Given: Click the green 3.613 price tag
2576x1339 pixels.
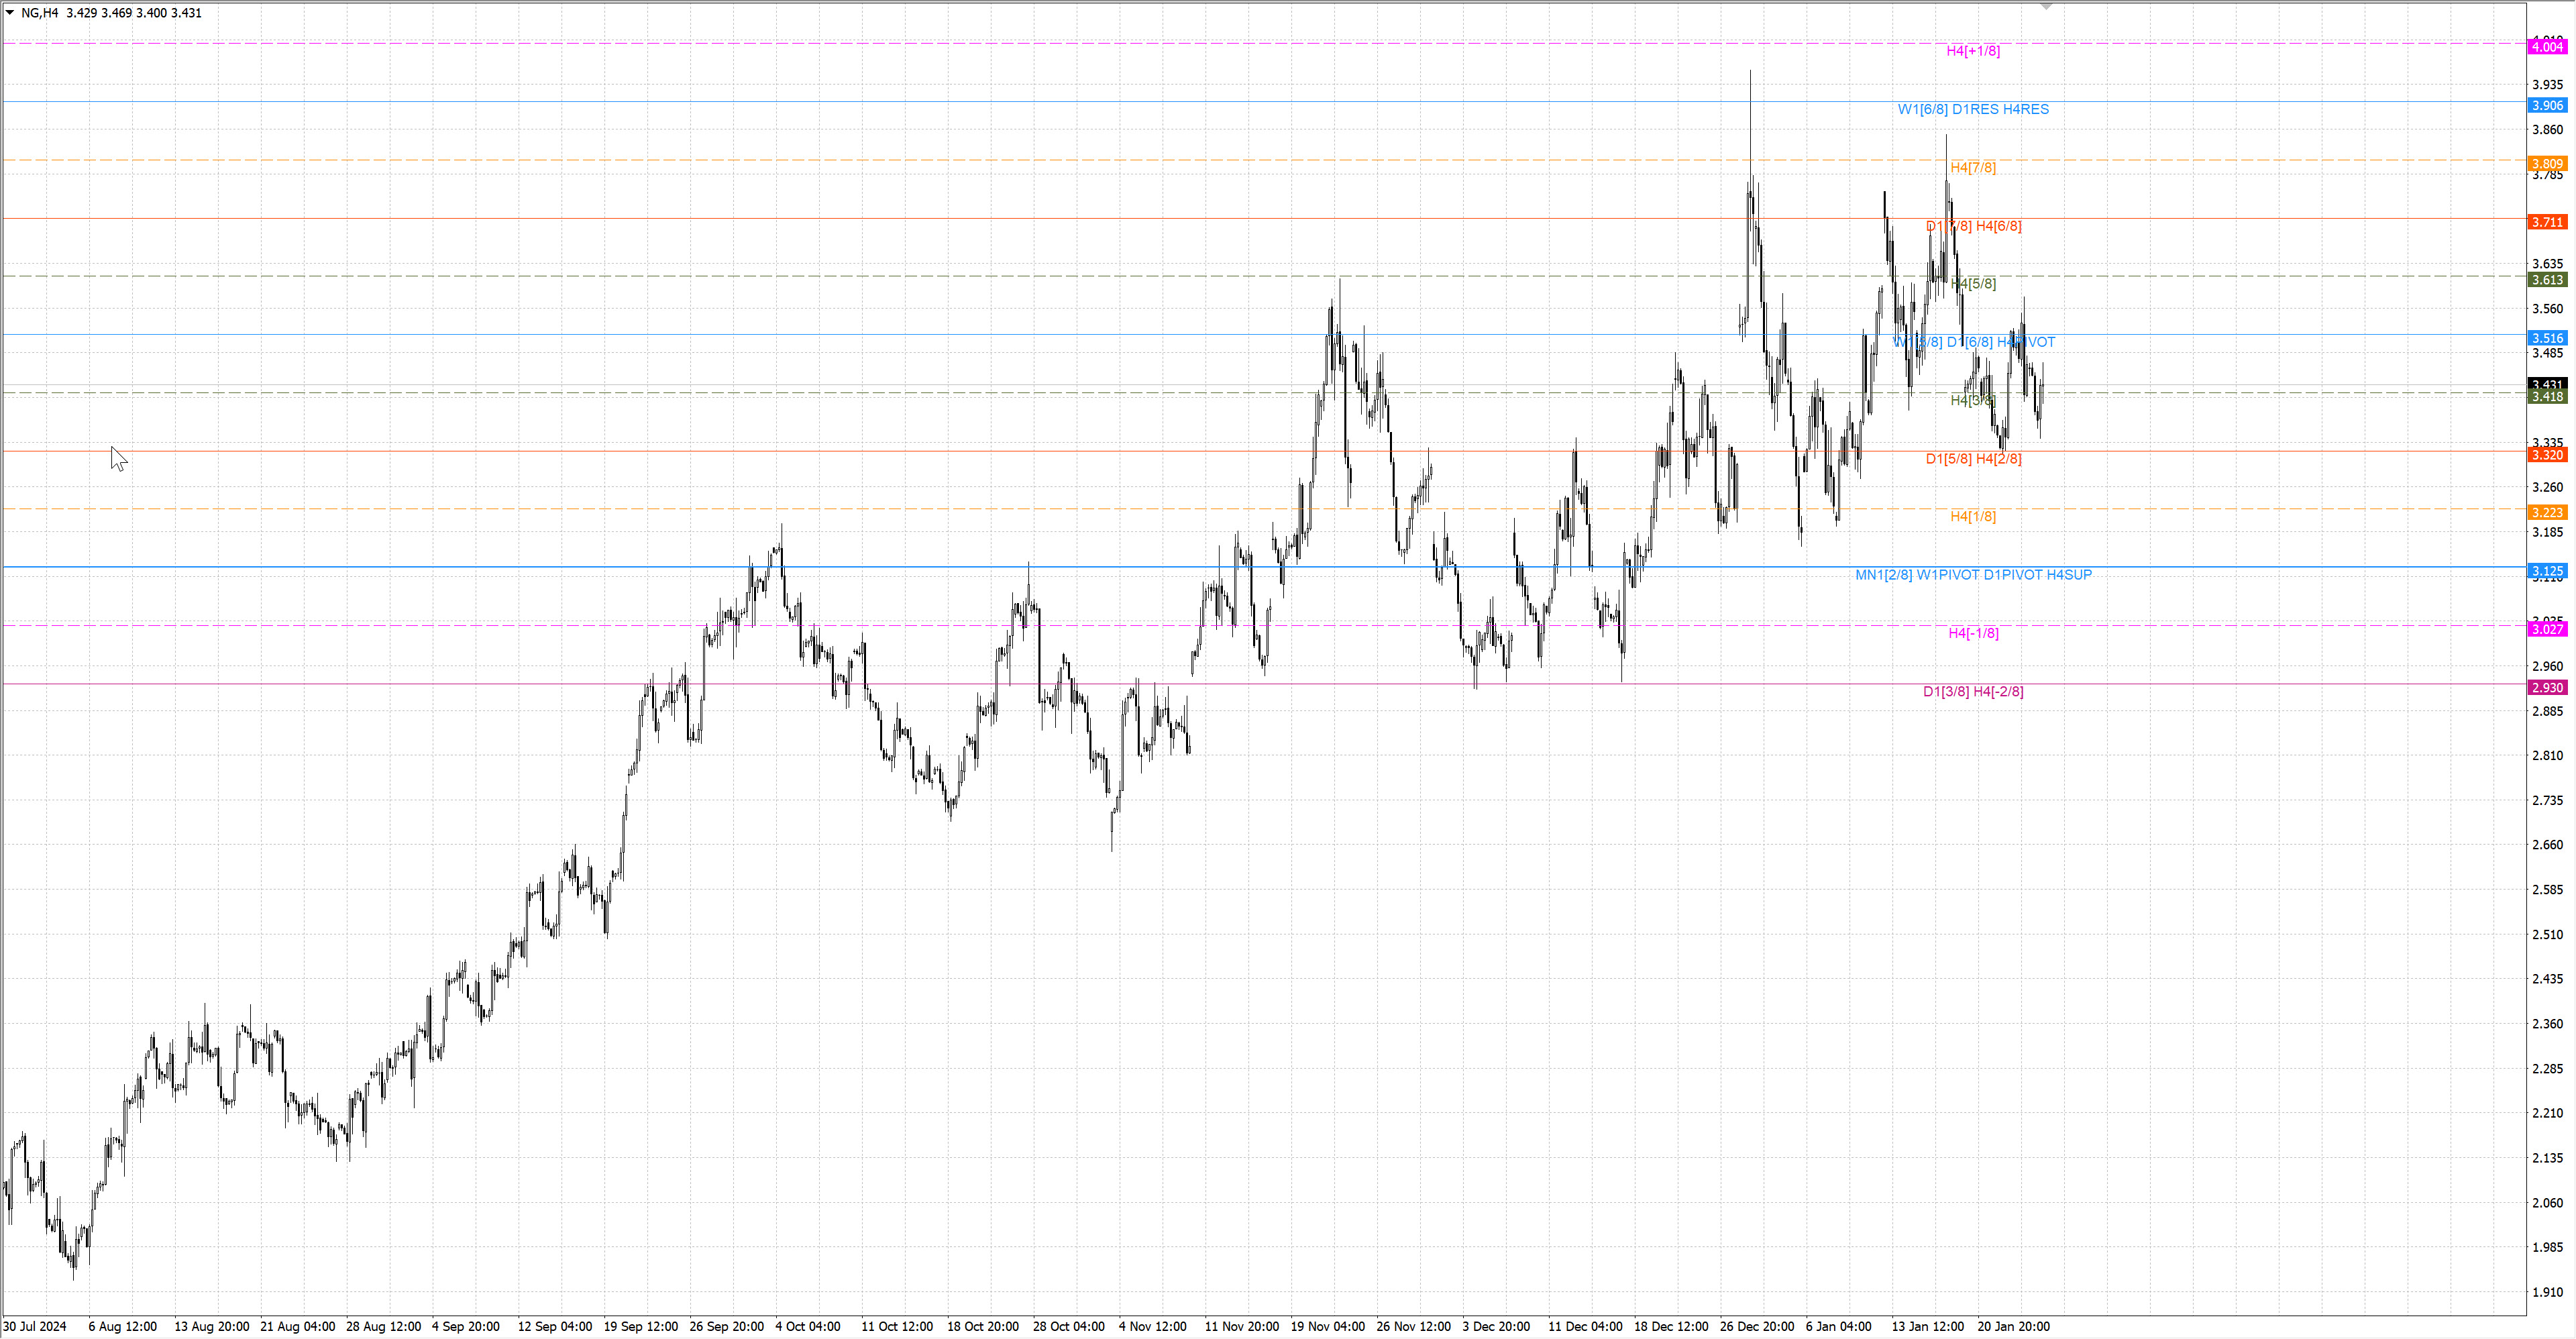Looking at the screenshot, I should 2547,280.
